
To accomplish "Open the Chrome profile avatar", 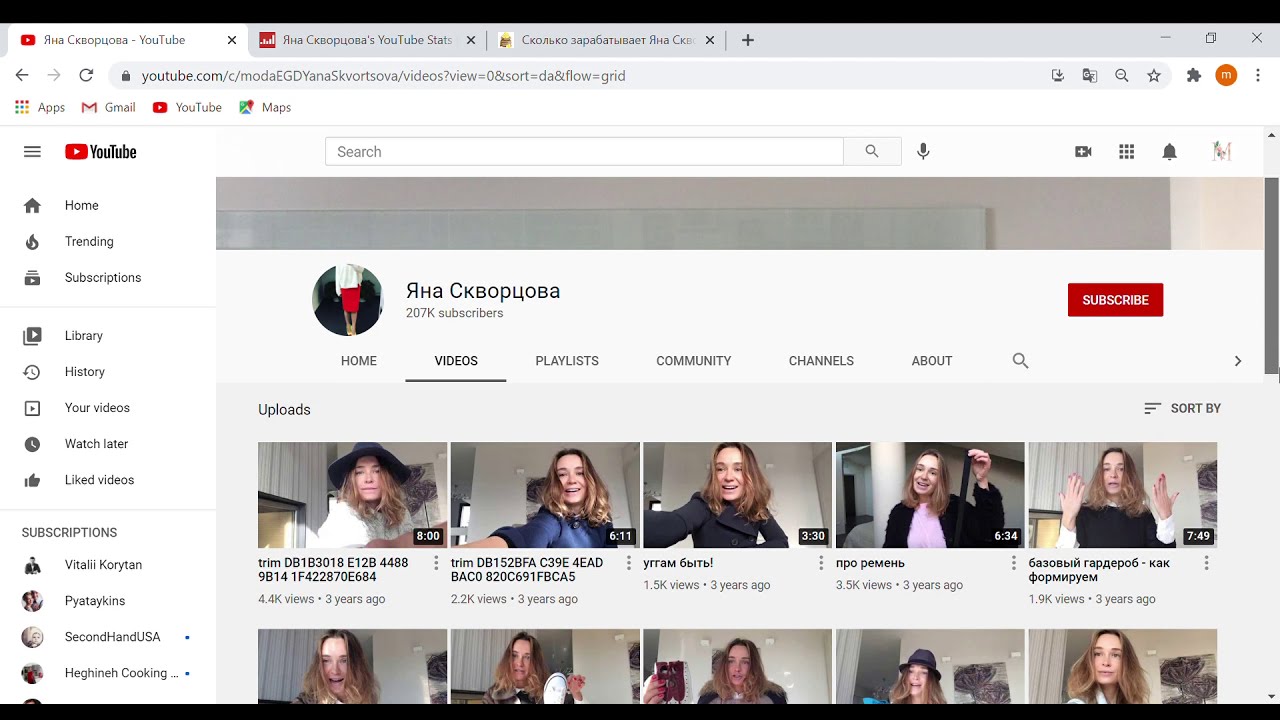I will point(1226,75).
